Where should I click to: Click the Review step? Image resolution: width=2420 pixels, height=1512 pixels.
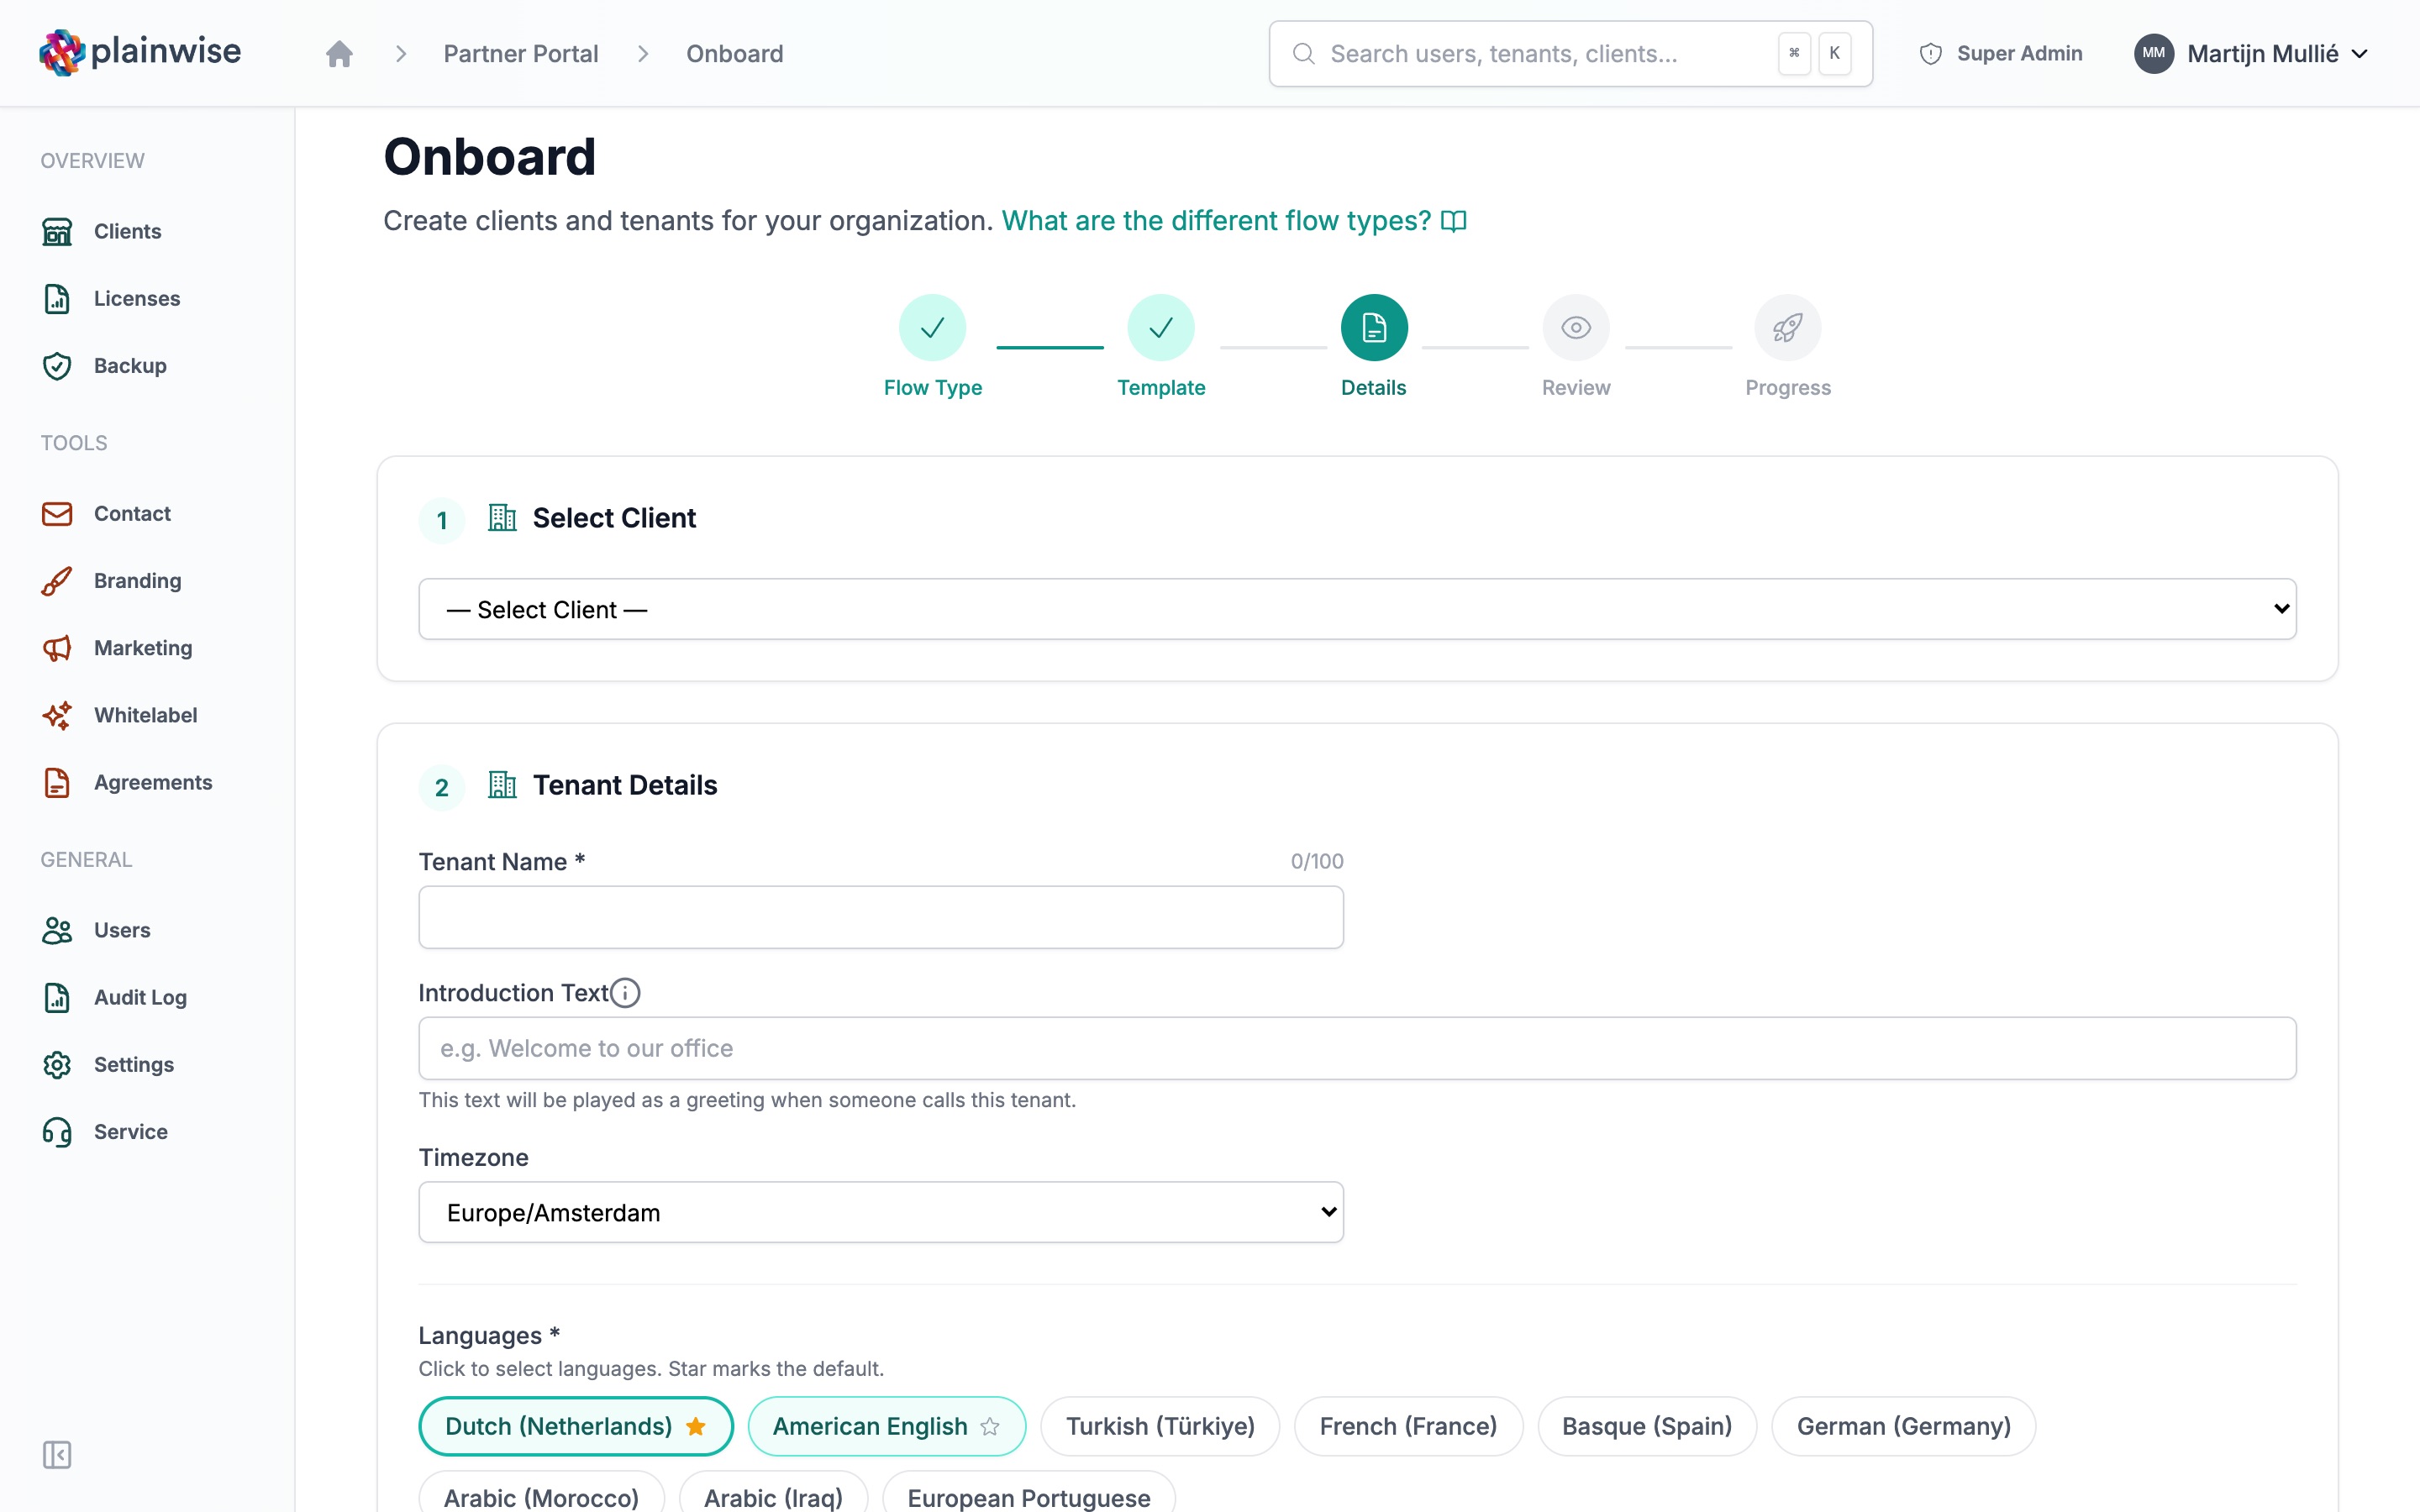pyautogui.click(x=1576, y=346)
